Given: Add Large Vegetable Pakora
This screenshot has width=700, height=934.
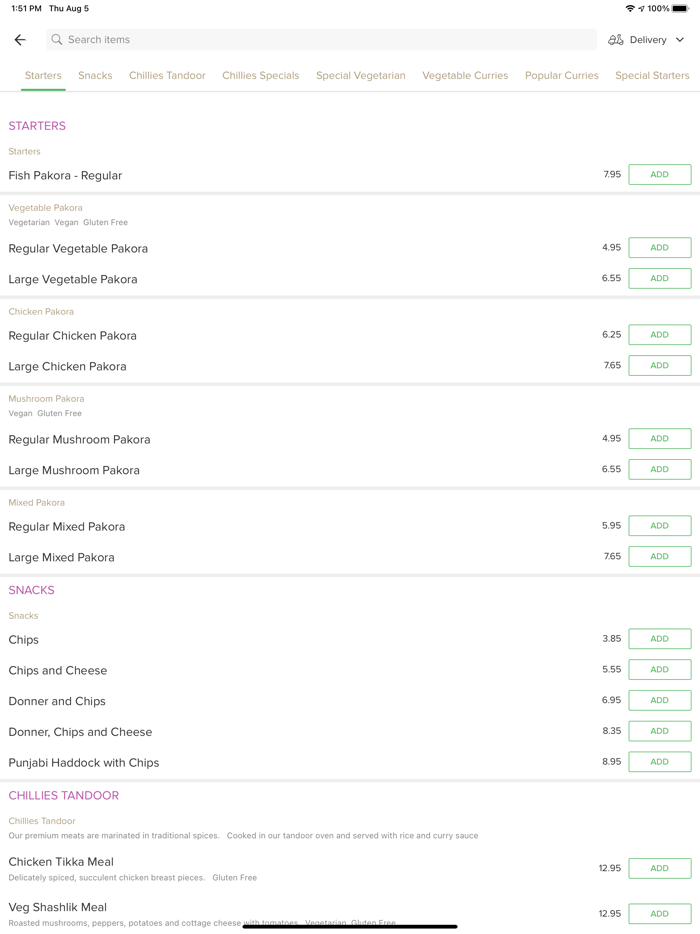Looking at the screenshot, I should pyautogui.click(x=659, y=279).
